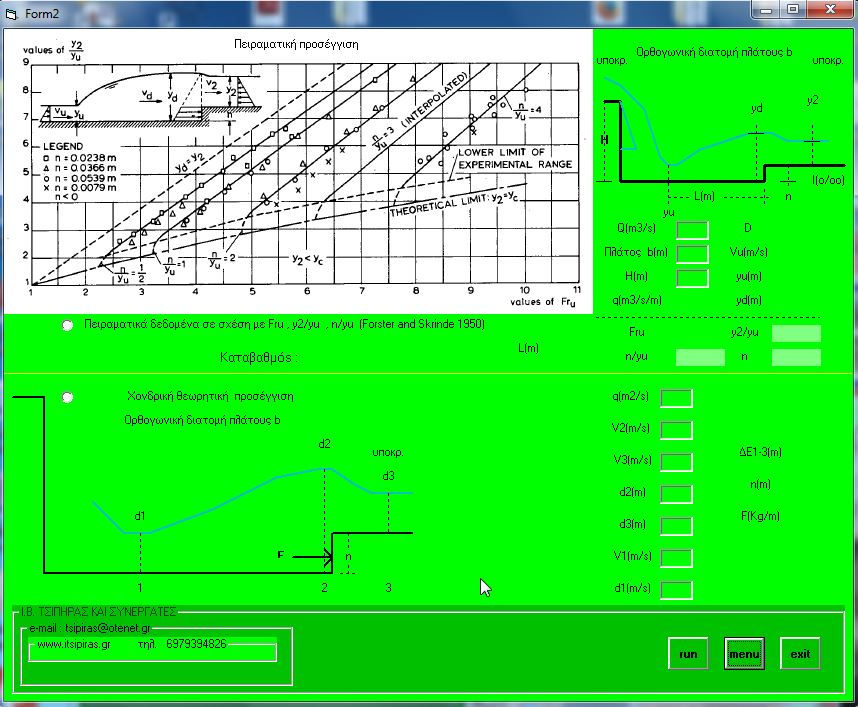Click the Vu(m/s) label

tap(749, 252)
